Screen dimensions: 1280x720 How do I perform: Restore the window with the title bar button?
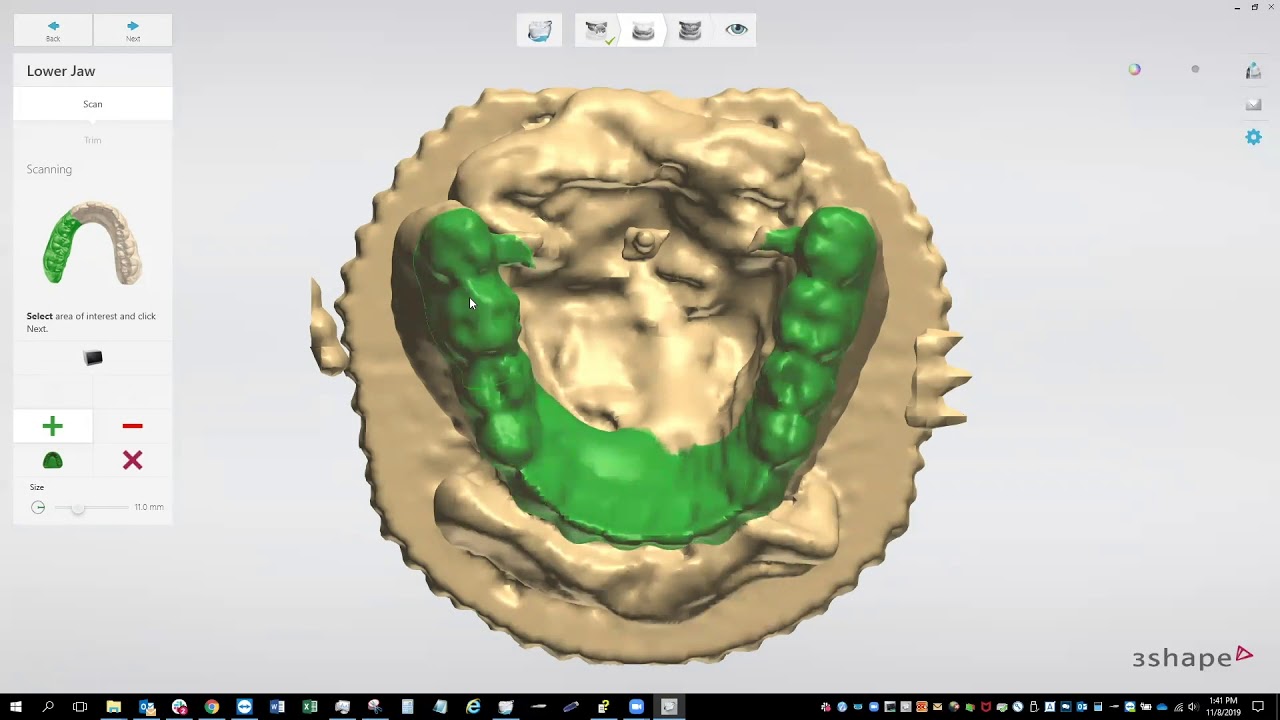1254,7
